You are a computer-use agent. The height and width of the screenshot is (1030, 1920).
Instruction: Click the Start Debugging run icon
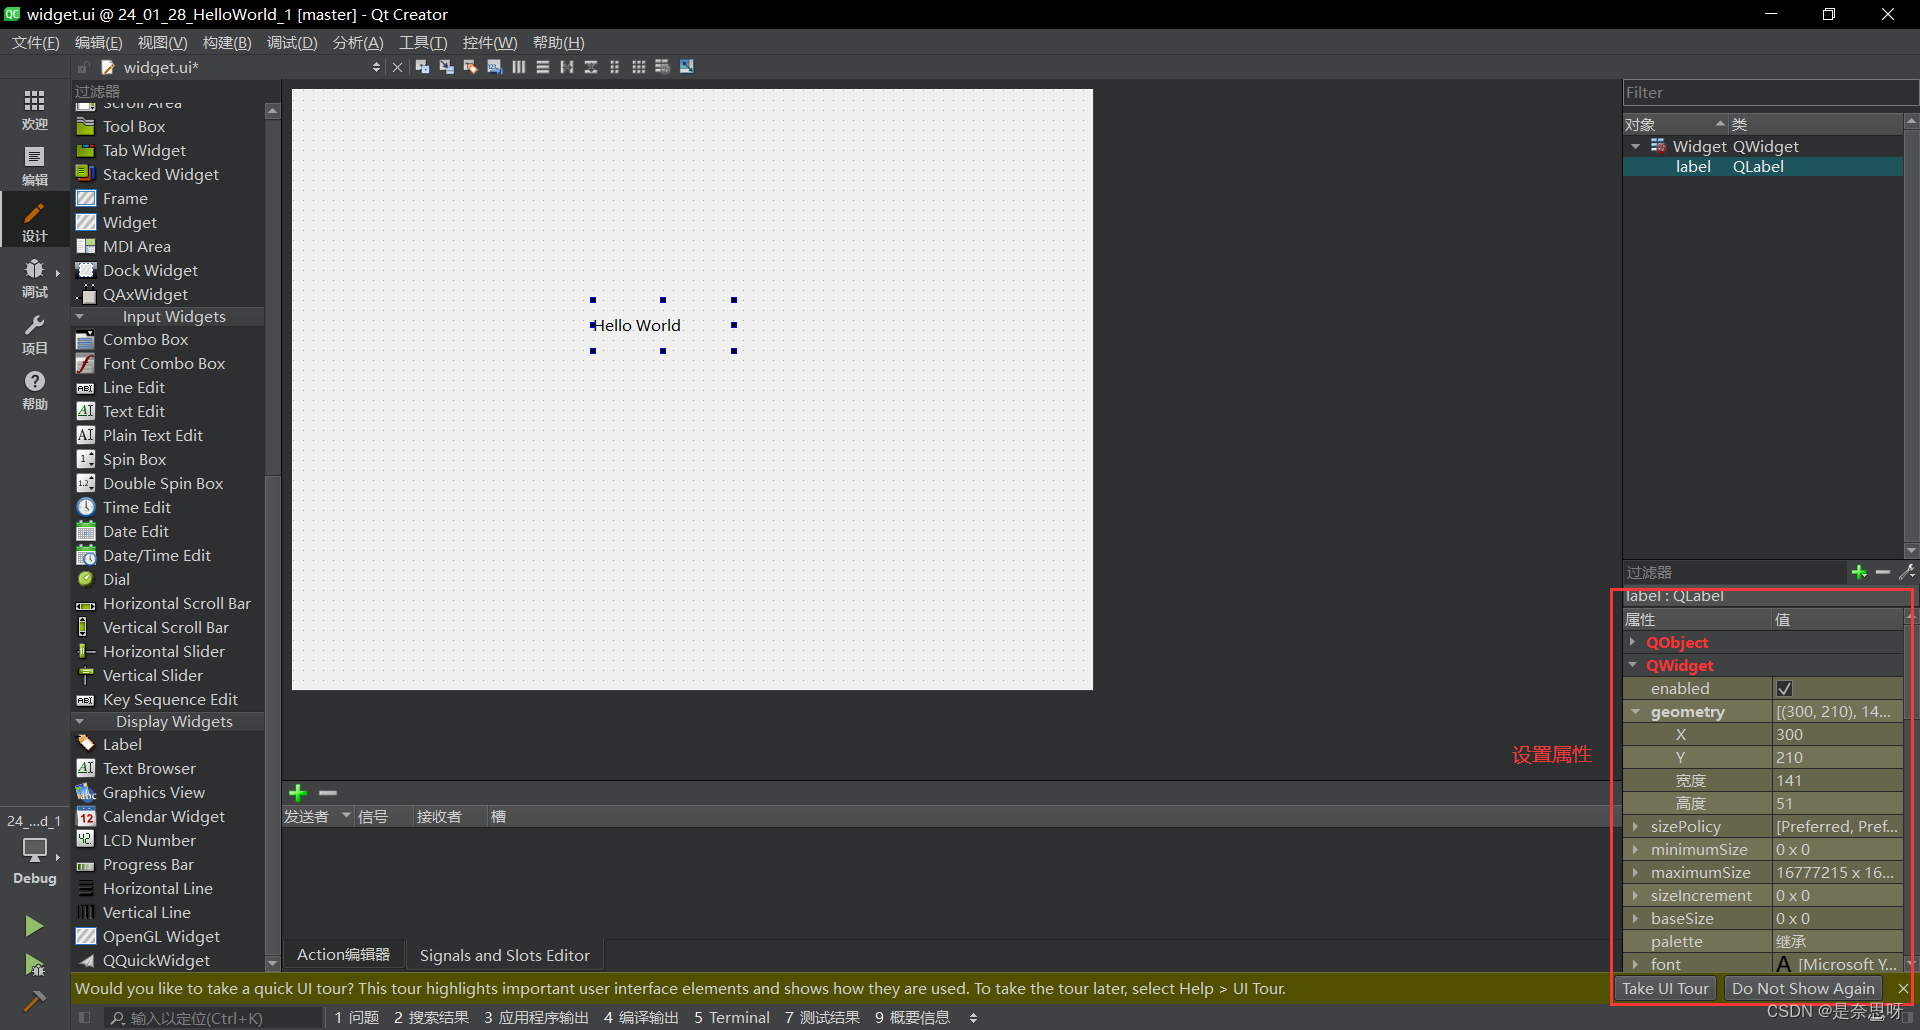[34, 965]
